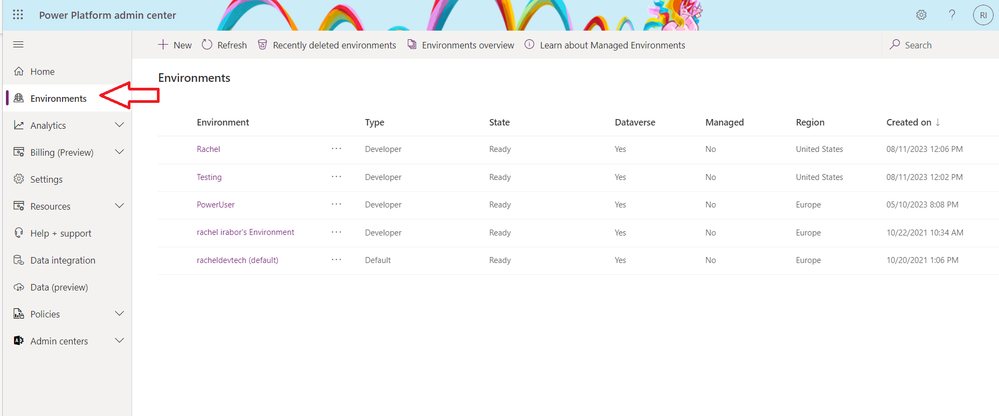
Task: Open the Rachel environment link
Action: click(208, 149)
